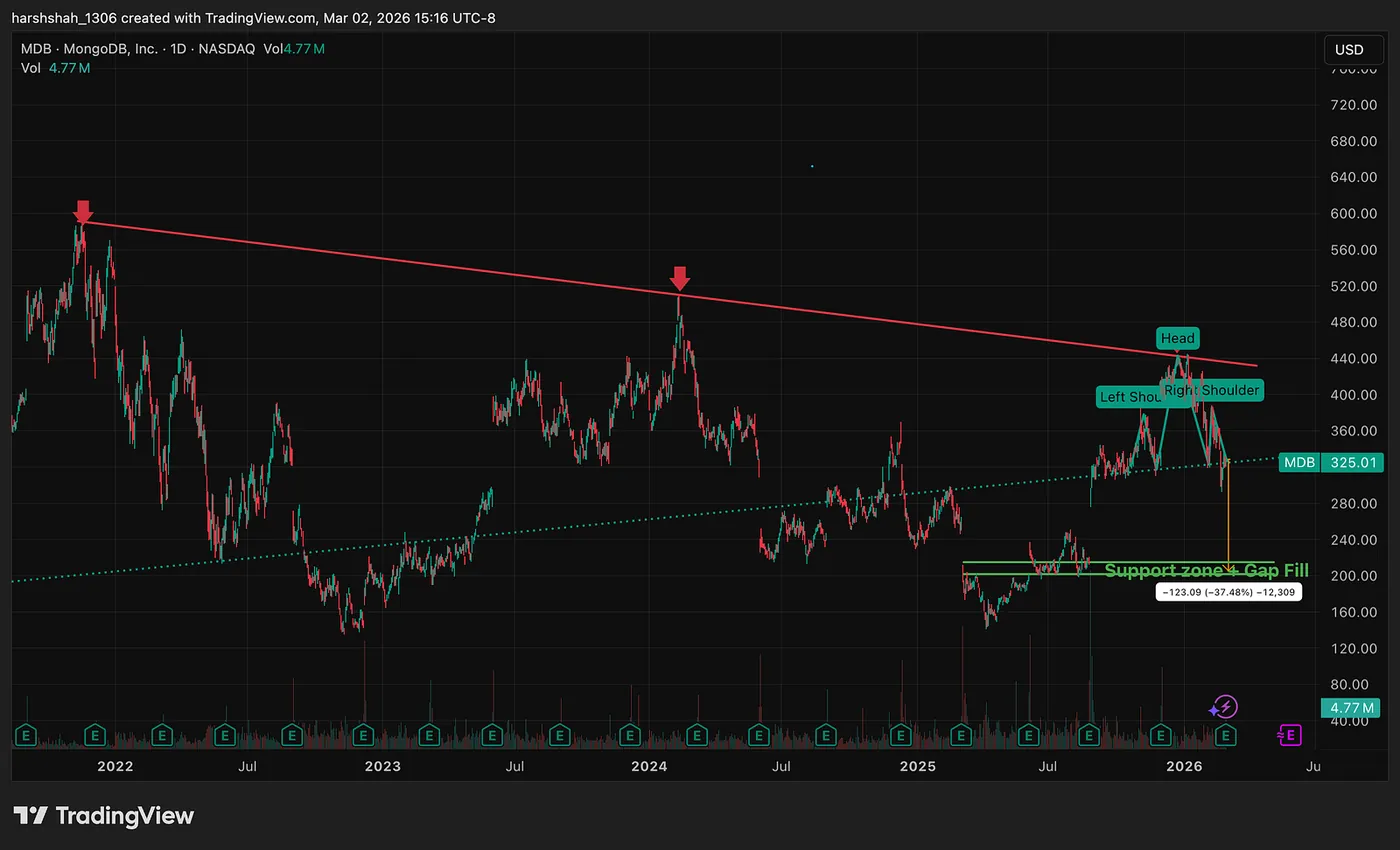
Task: Click the 680.00 price axis label
Action: pyautogui.click(x=1355, y=141)
